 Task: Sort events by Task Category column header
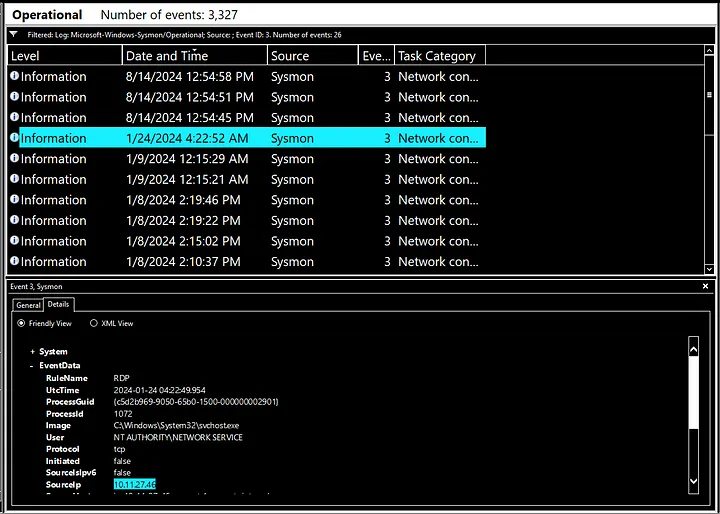tap(438, 56)
